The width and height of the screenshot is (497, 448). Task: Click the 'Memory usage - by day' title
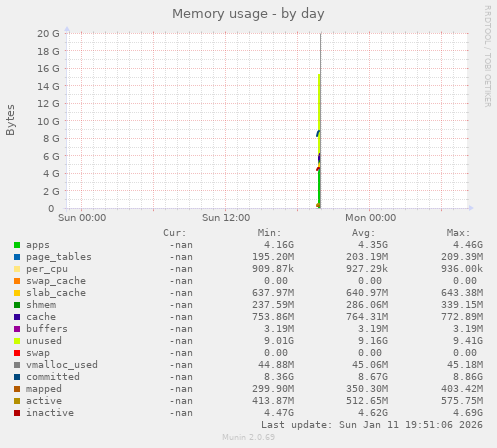pos(248,14)
